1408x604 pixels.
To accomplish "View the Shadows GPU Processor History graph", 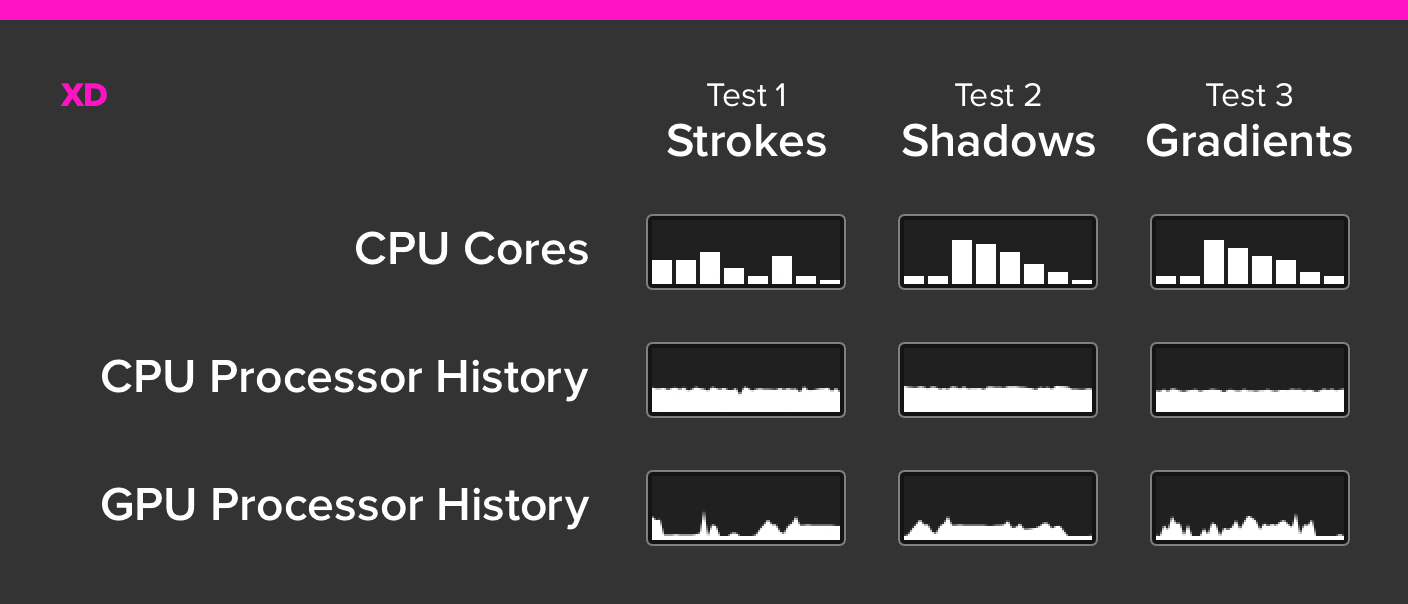I will point(998,508).
